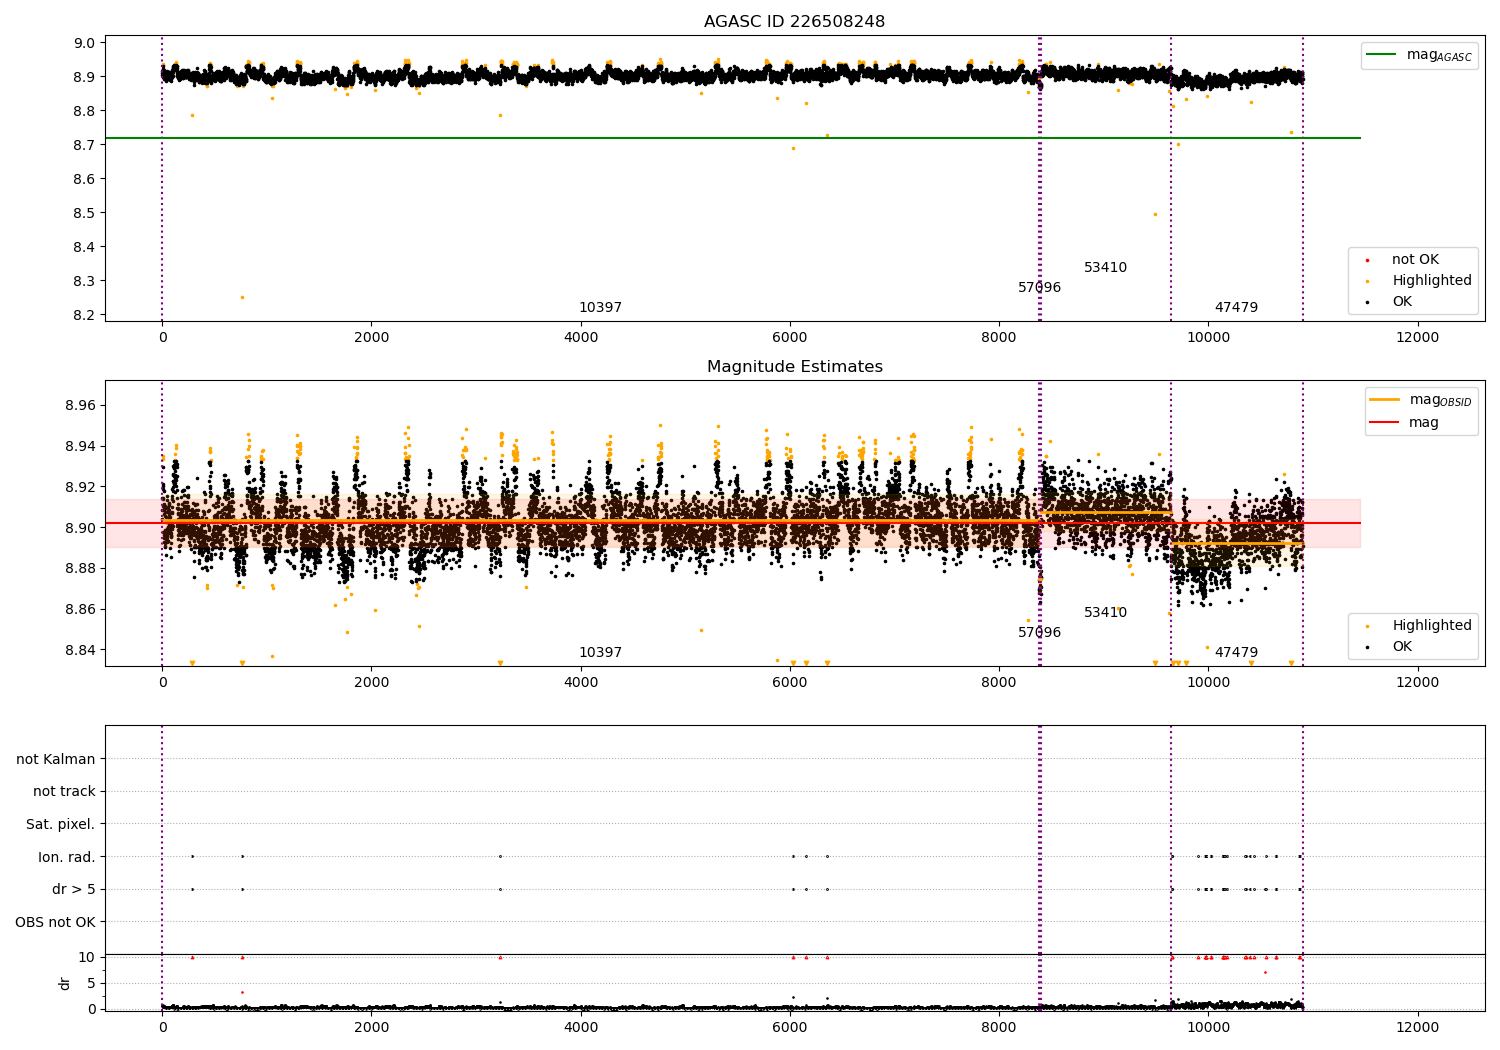Click OBSID label 47479 in the top plot
This screenshot has height=1050, width=1500.
(1236, 308)
